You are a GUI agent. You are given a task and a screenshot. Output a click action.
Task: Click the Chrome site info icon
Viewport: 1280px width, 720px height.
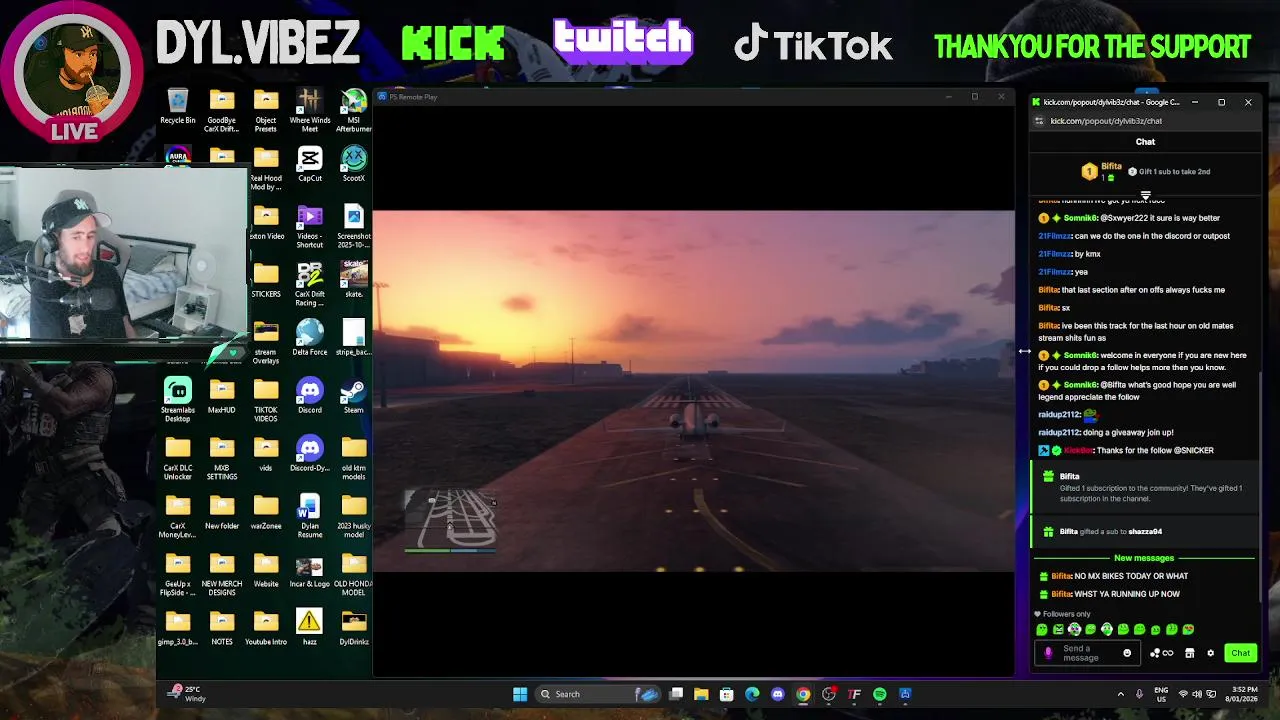tap(1039, 121)
